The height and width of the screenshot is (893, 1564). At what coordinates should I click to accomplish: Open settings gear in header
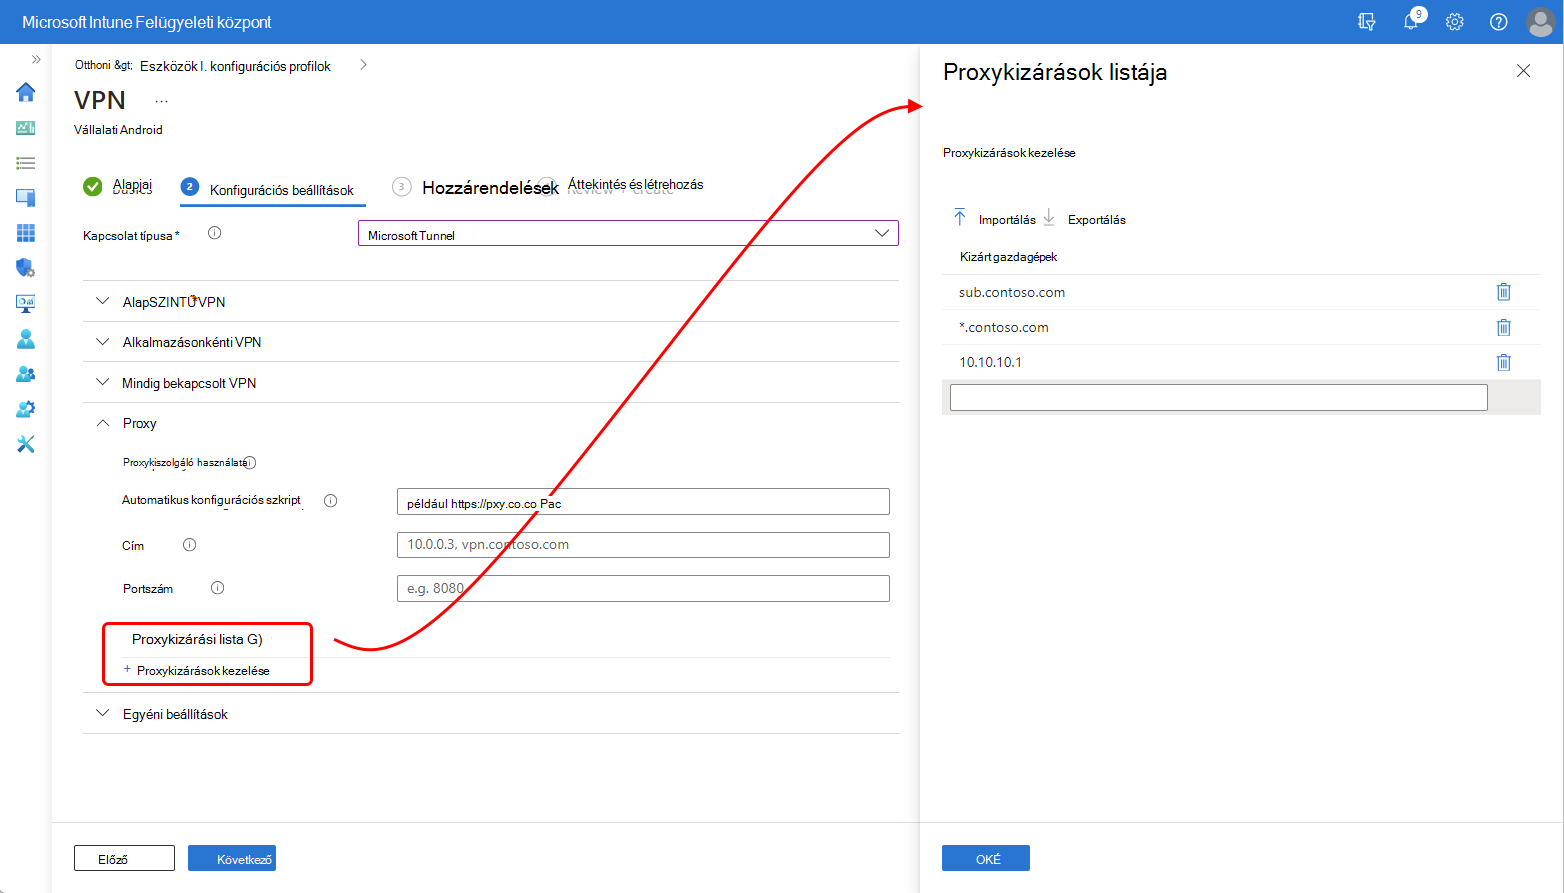(x=1455, y=22)
